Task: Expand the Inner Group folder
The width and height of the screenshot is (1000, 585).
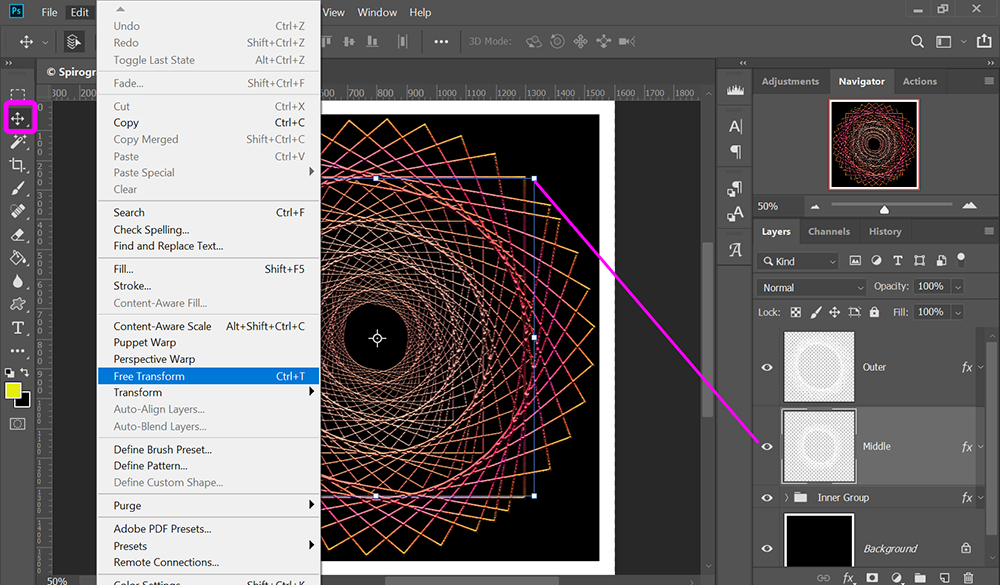Action: point(787,498)
